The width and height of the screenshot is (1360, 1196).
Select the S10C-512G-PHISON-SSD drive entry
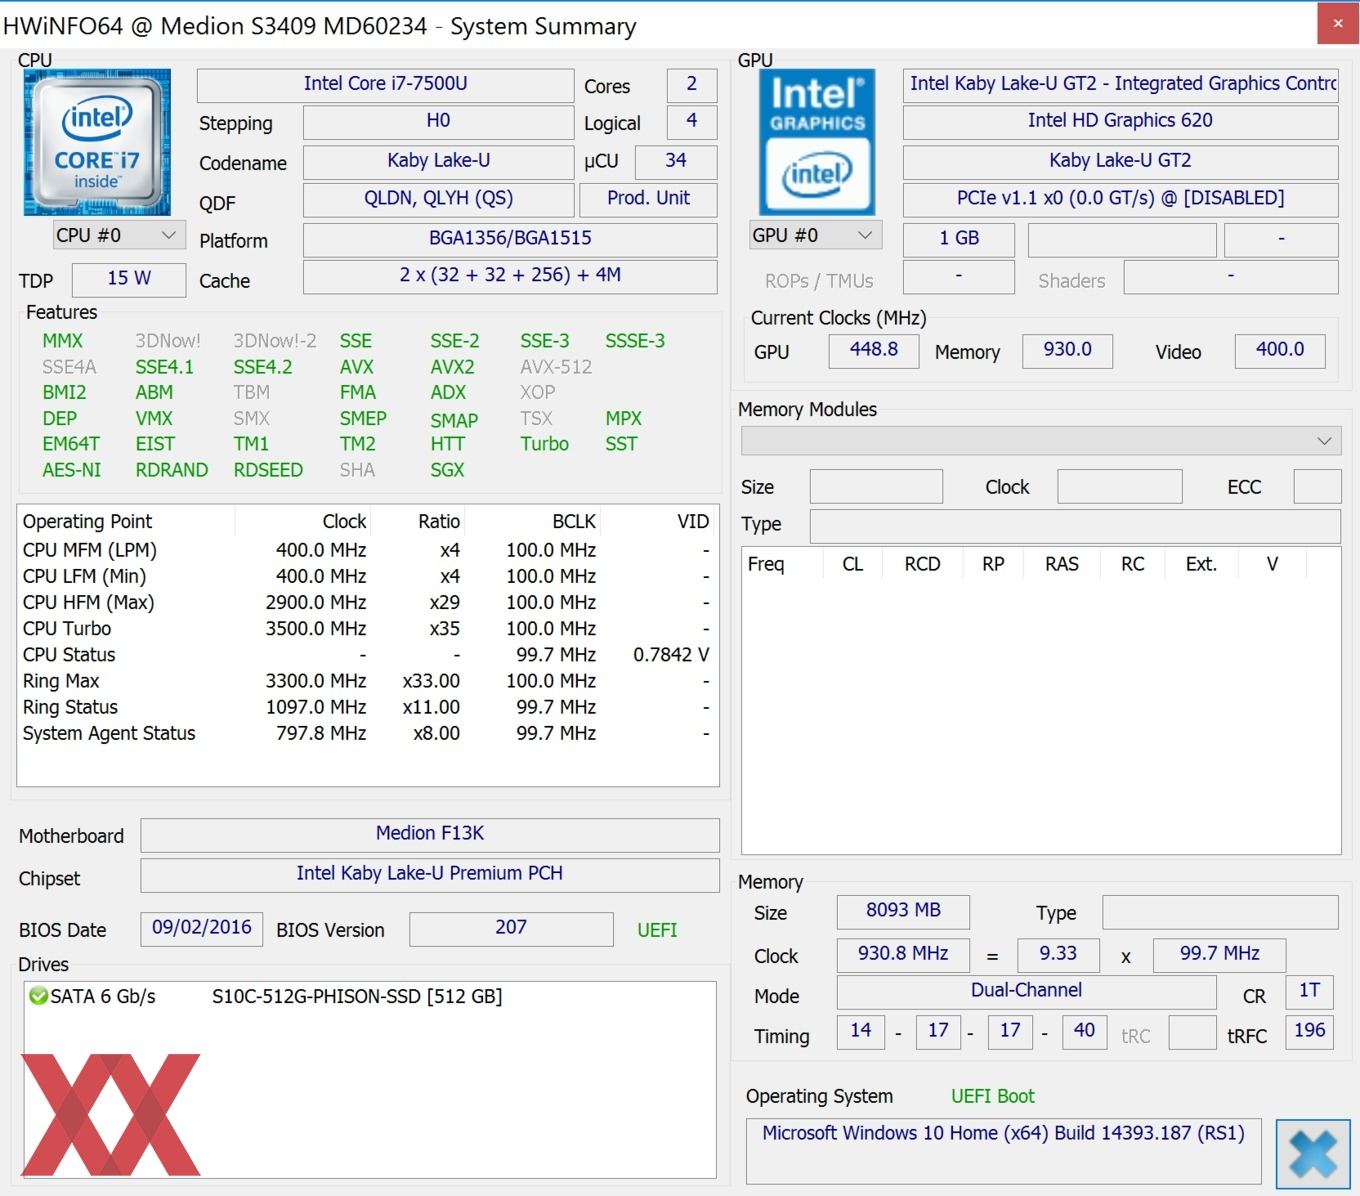pyautogui.click(x=357, y=996)
